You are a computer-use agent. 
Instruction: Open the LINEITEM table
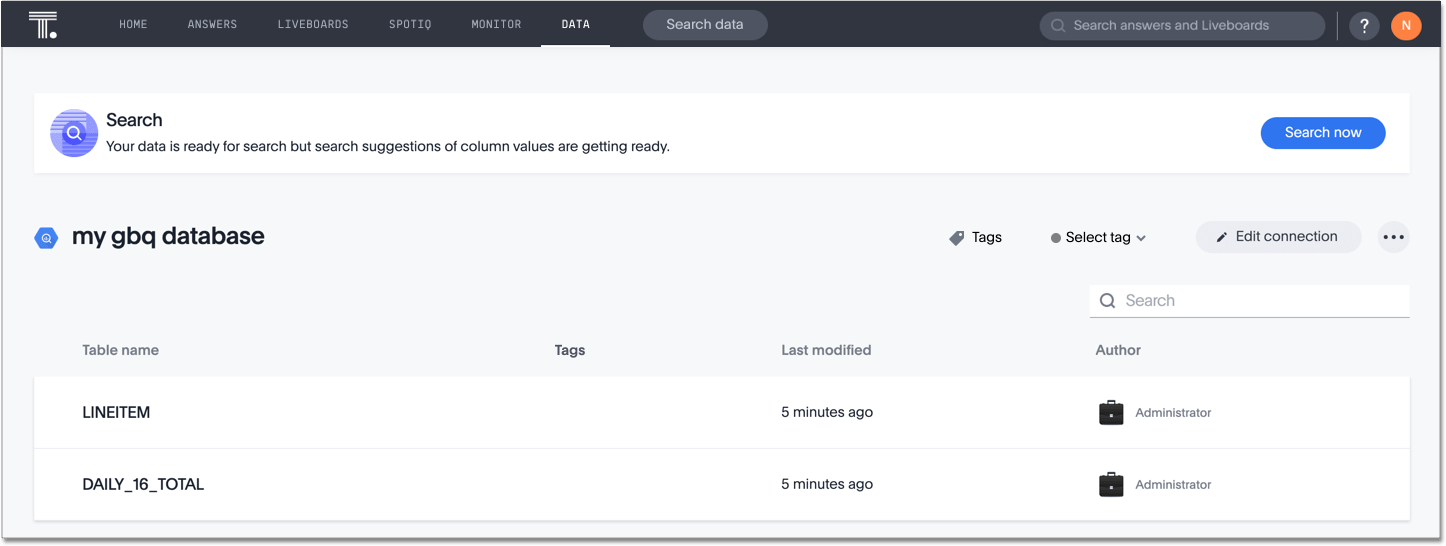tap(116, 413)
